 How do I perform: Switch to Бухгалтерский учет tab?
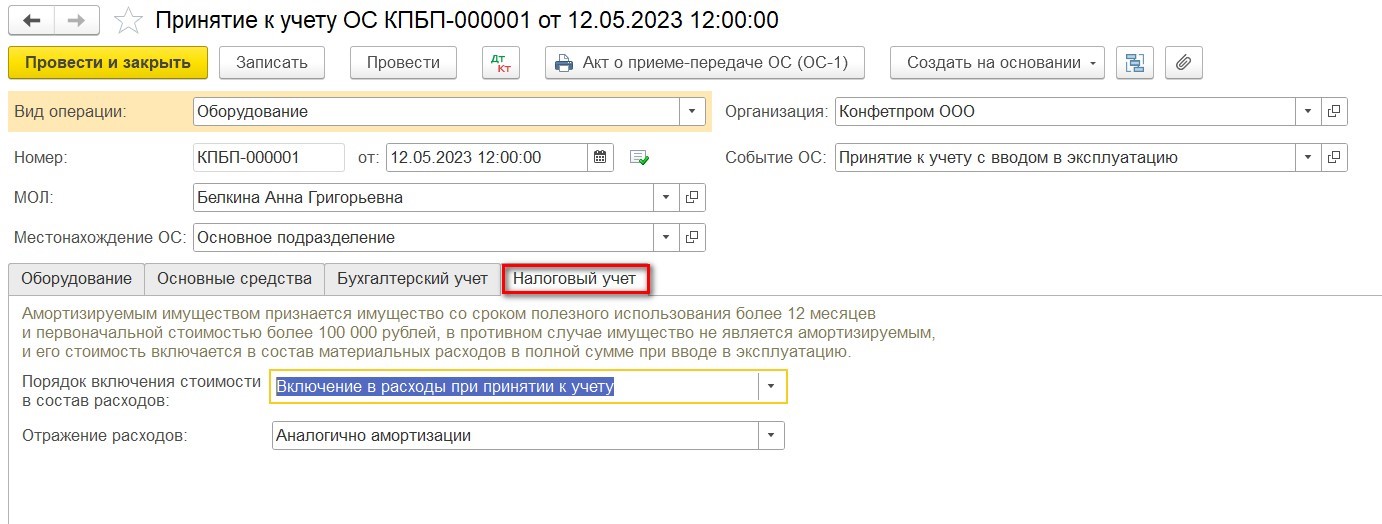point(412,279)
